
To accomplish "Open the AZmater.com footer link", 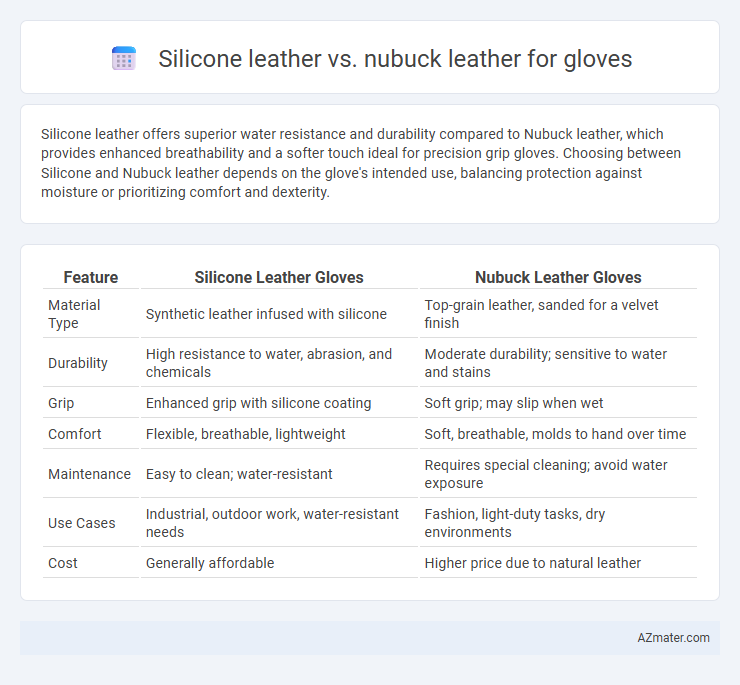I will pos(673,638).
